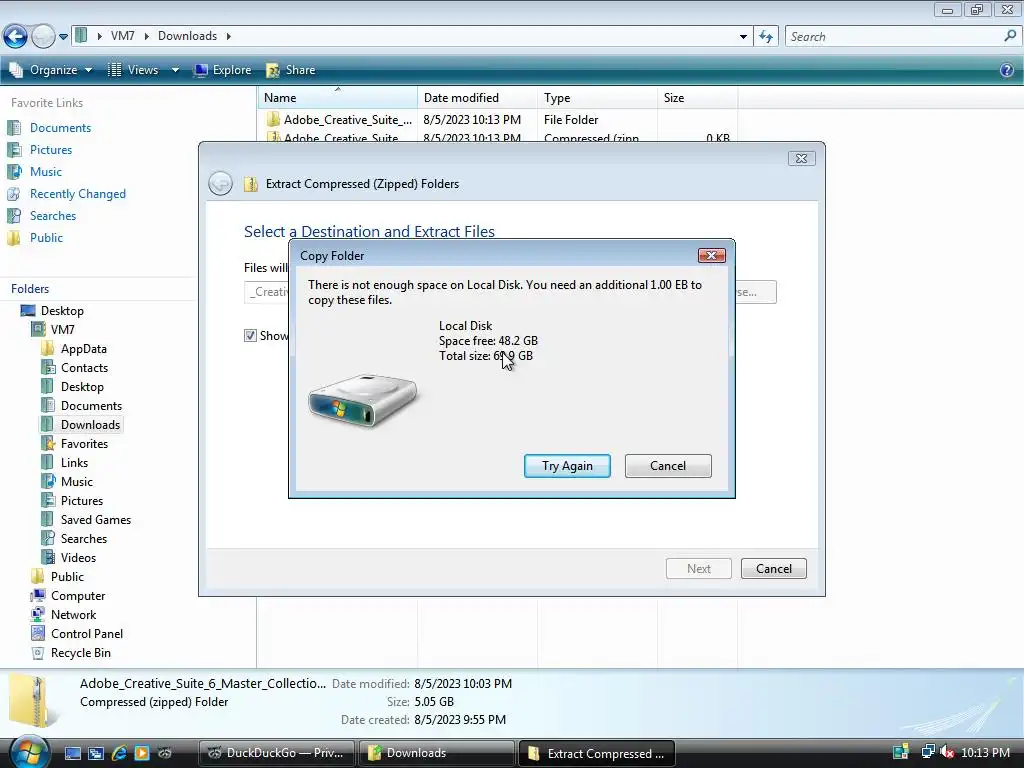Open Documents in Favorite Links

[60, 128]
